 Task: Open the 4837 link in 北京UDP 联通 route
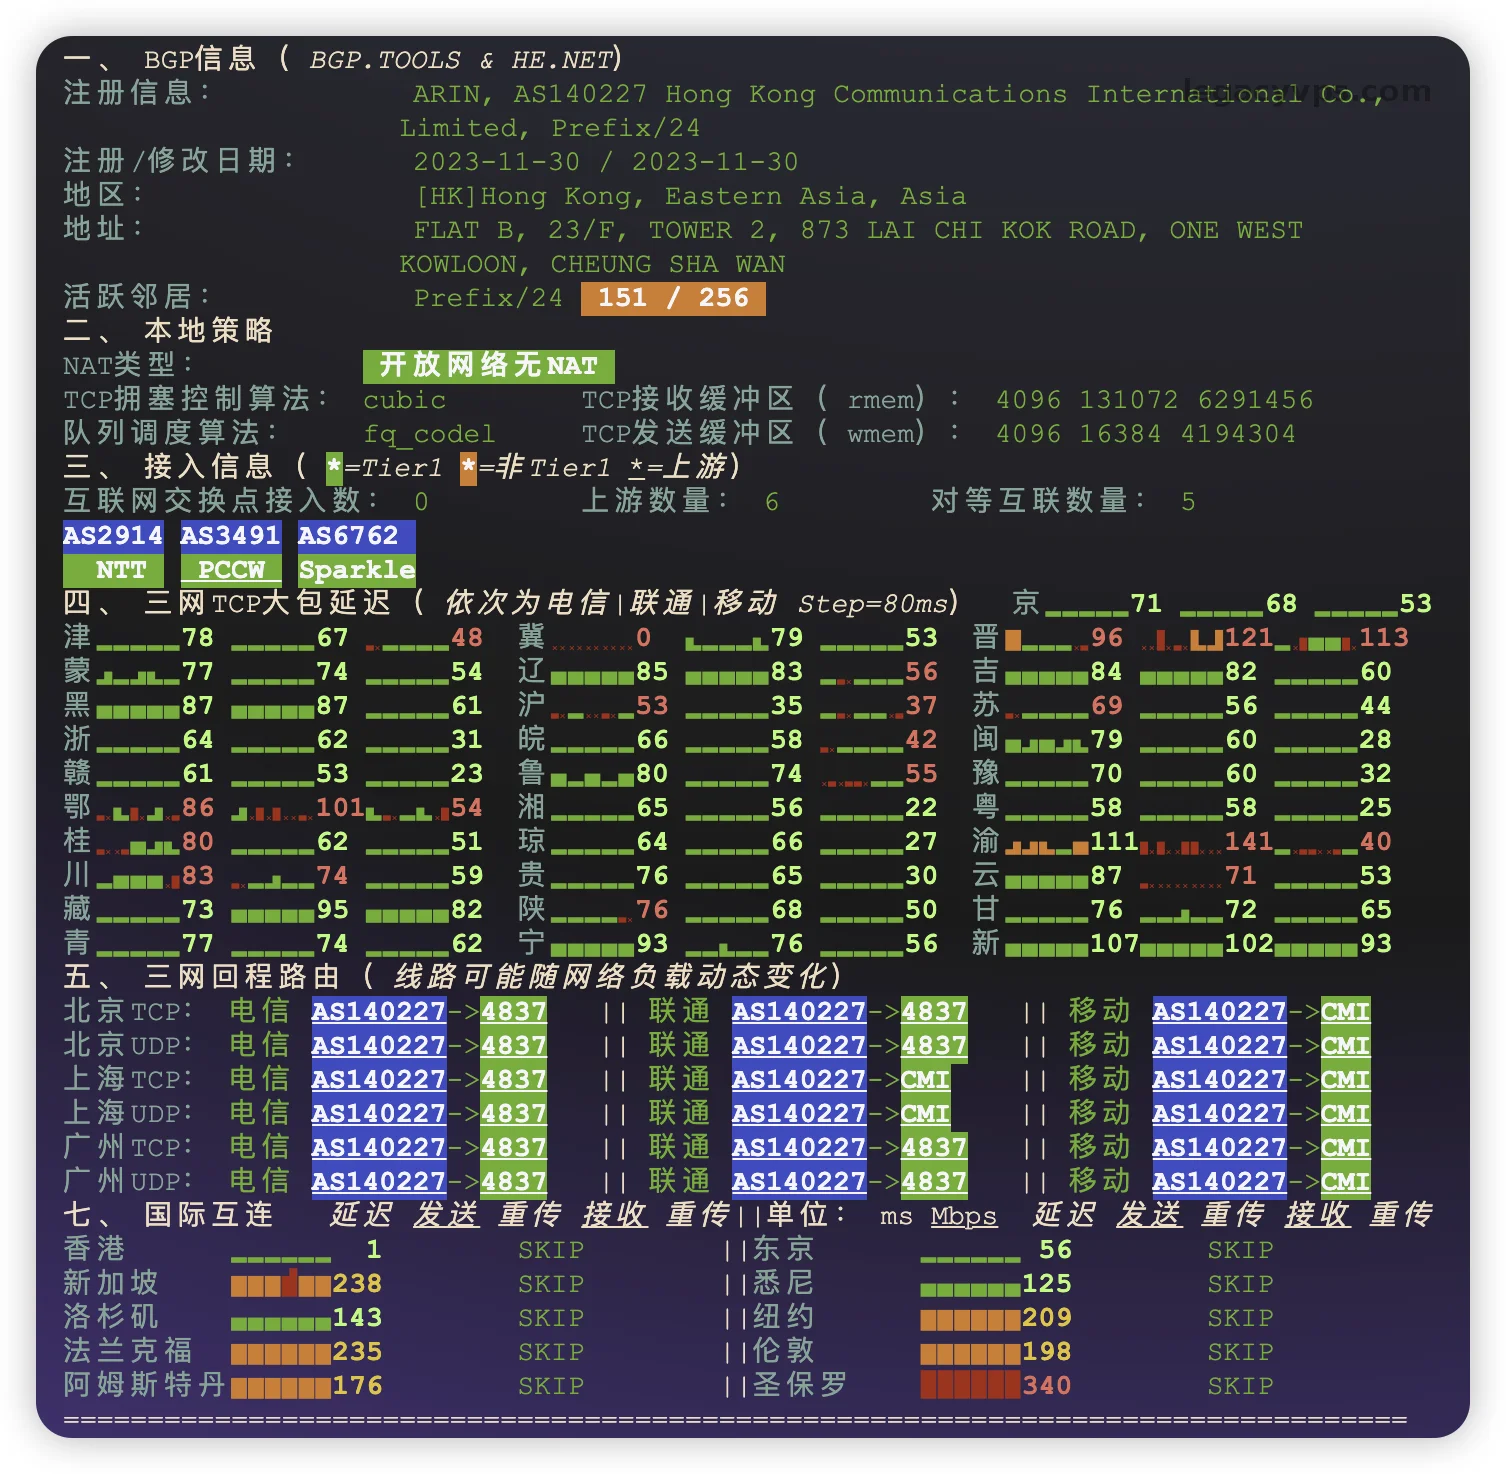(934, 1046)
